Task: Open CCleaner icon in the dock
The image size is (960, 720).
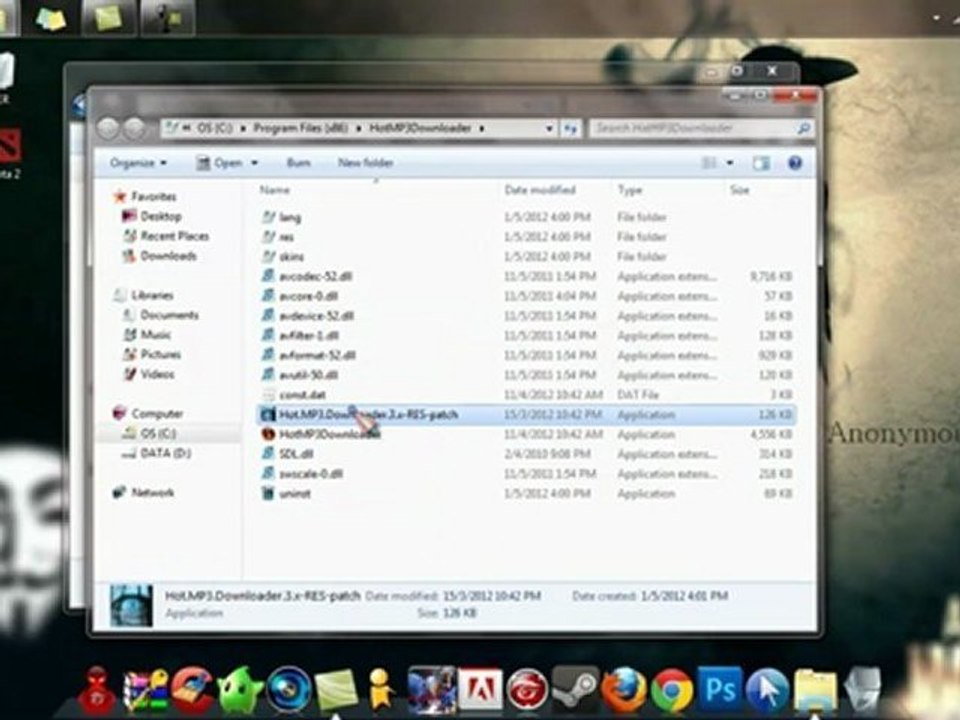Action: (193, 691)
